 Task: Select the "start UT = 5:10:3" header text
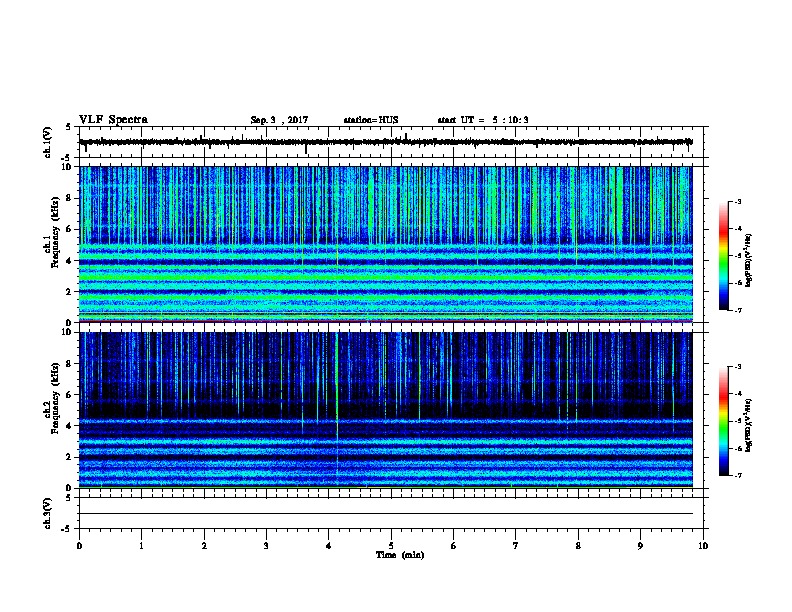click(x=483, y=120)
